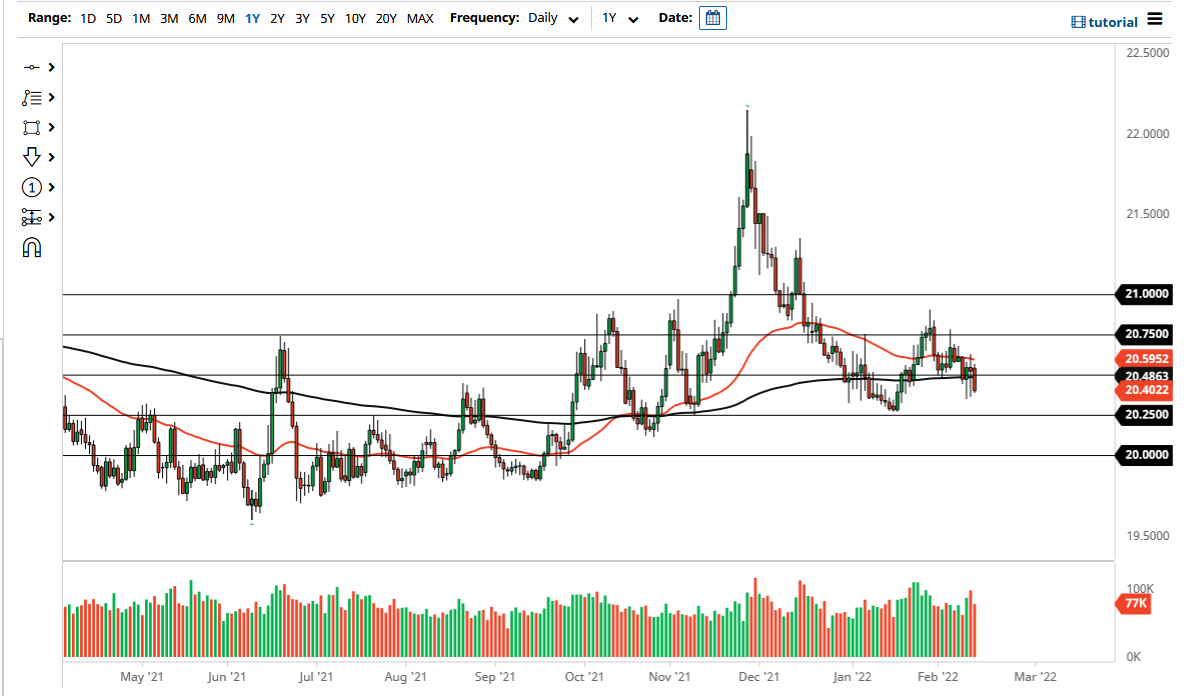This screenshot has height=696, width=1187.
Task: Expand the trendline tool options chevron
Action: 50,67
